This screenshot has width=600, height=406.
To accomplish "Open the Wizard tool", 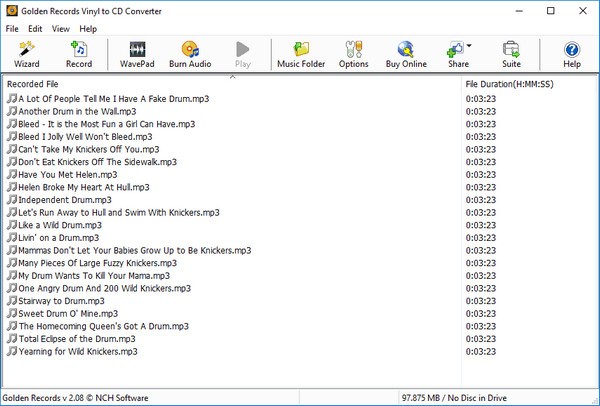I will 27,54.
